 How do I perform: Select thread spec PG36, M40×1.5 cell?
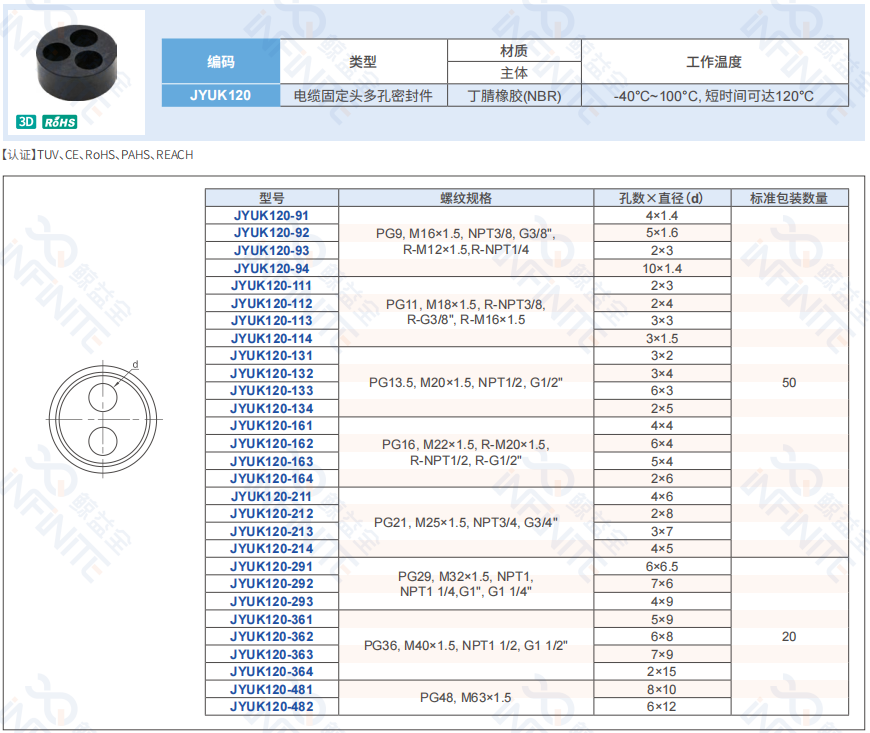[x=466, y=645]
